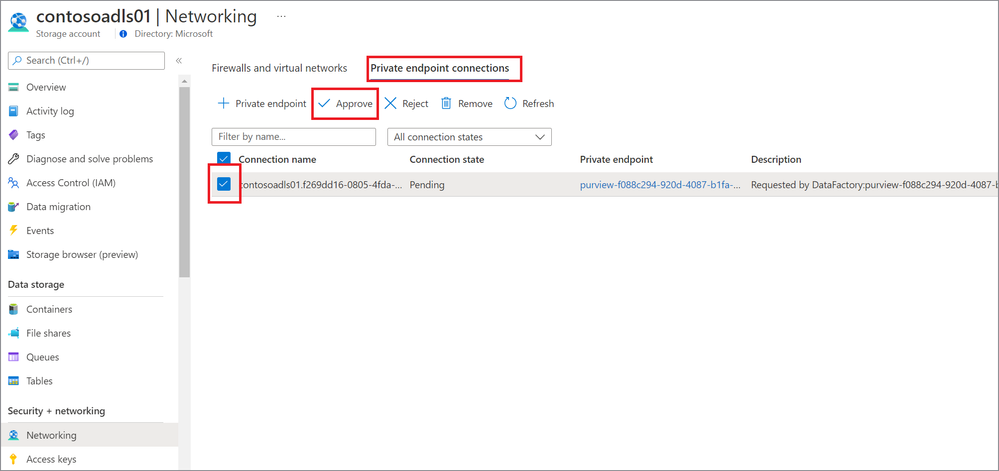
Task: Click the Filter by name field
Action: tap(294, 137)
